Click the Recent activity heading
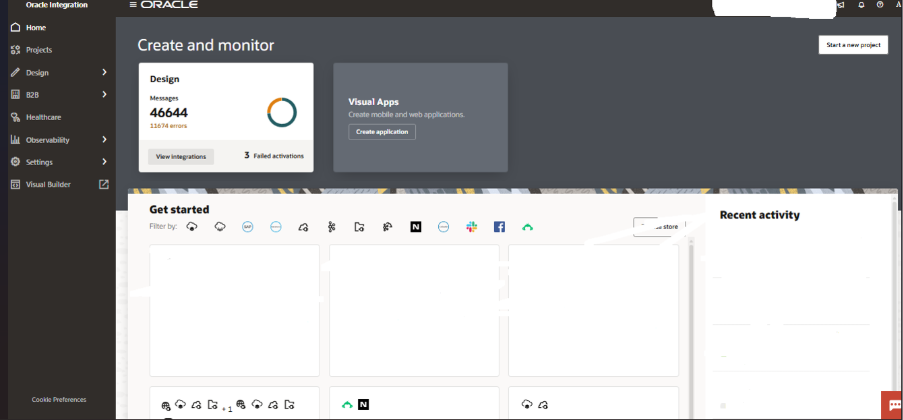This screenshot has height=420, width=903. (x=760, y=215)
